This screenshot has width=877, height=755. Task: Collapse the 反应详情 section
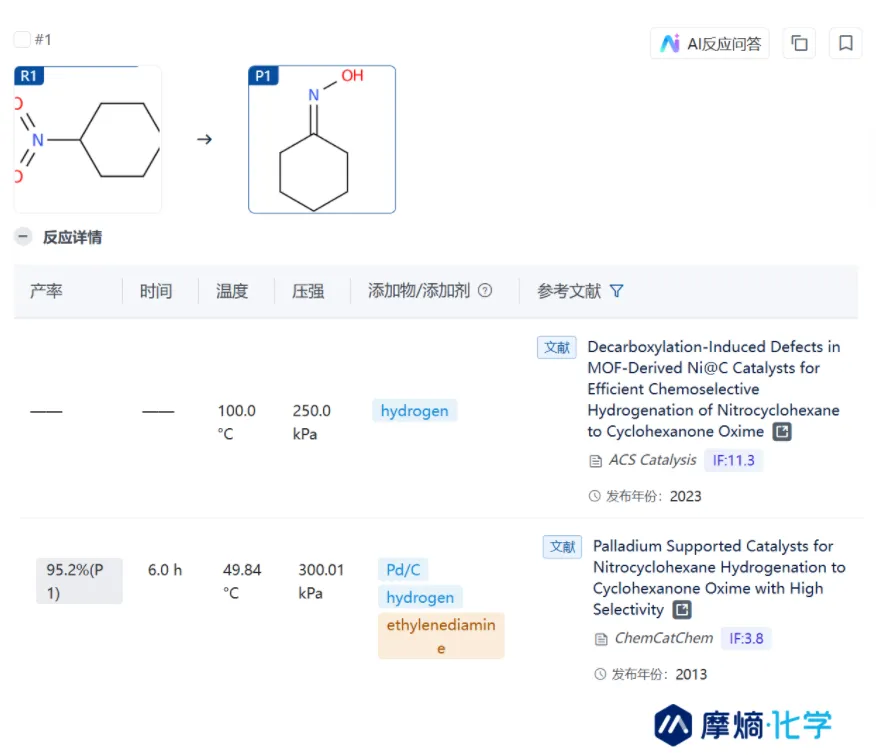22,237
